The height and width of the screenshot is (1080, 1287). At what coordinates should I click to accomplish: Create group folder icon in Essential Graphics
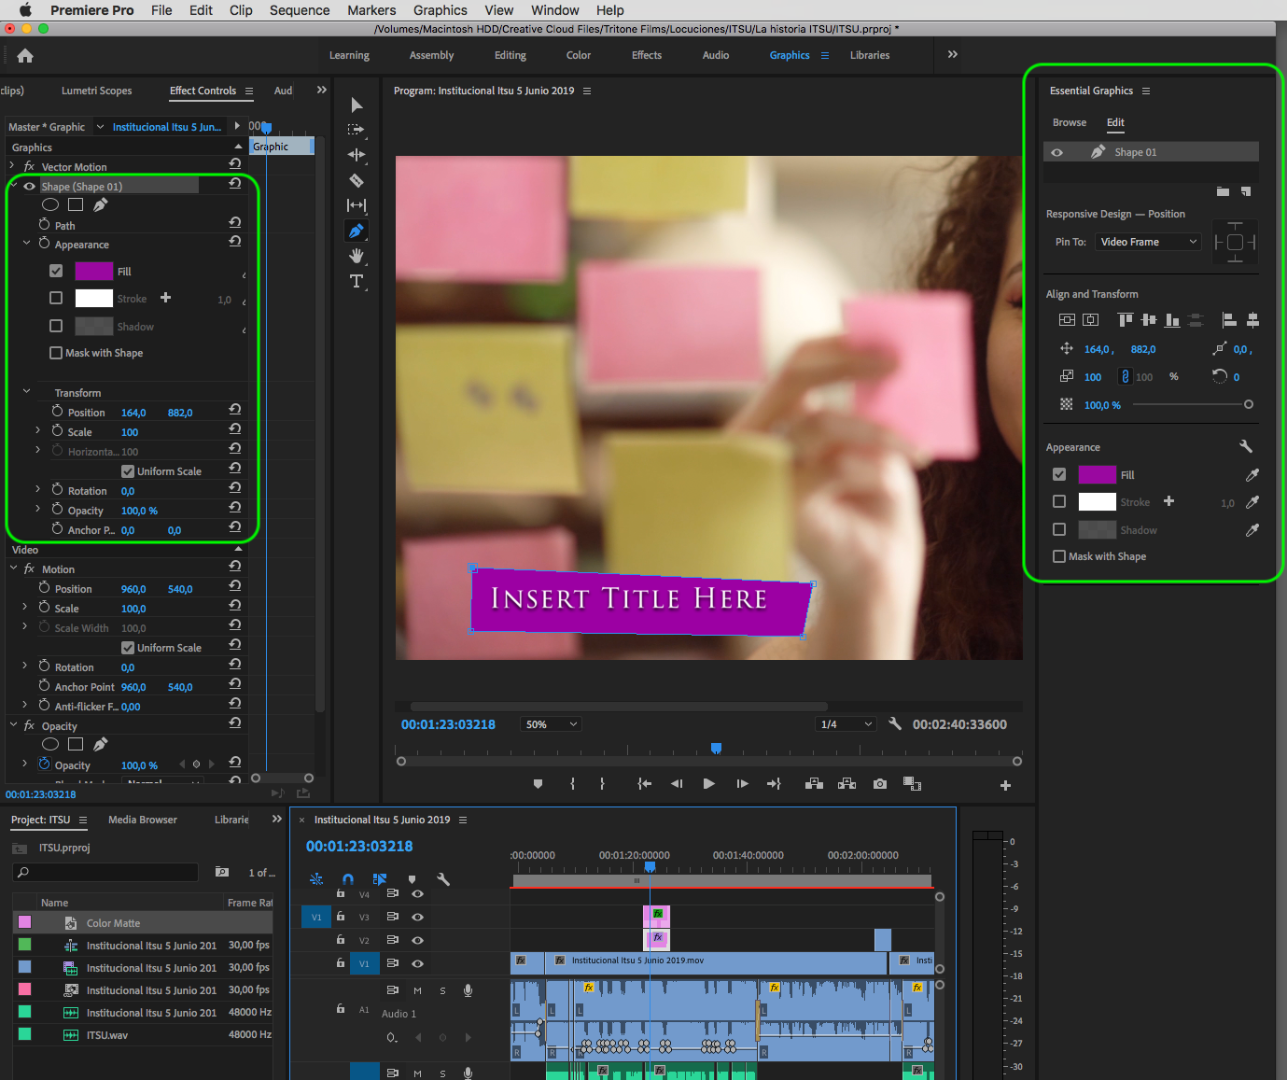pyautogui.click(x=1223, y=191)
